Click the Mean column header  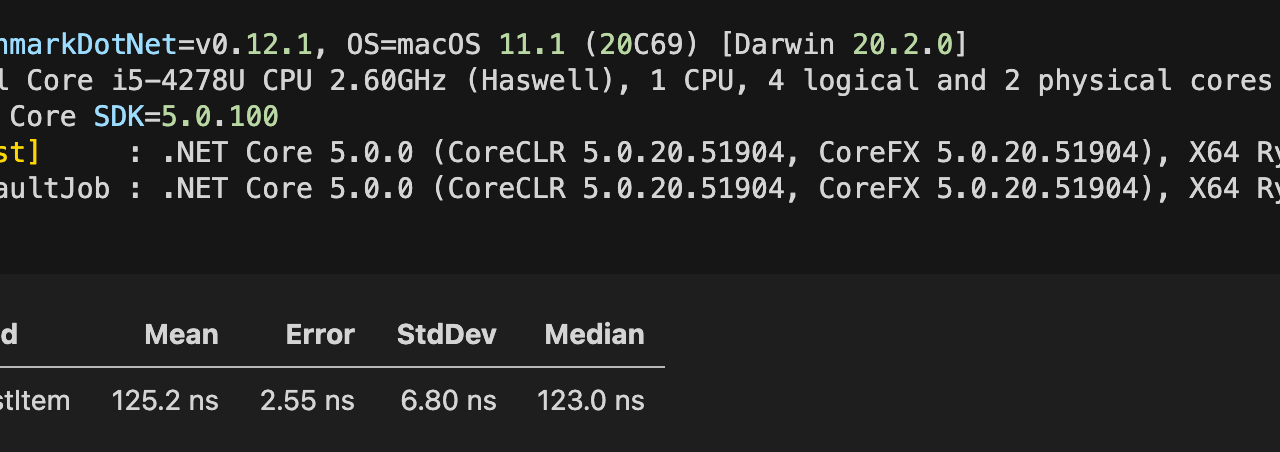tap(181, 334)
